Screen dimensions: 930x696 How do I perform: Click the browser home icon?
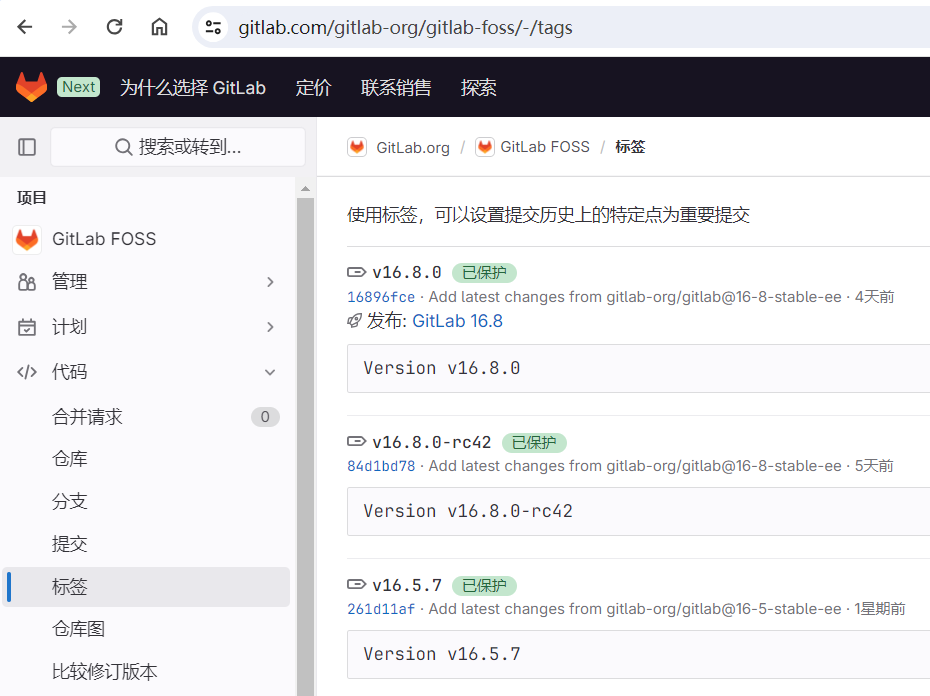[159, 27]
